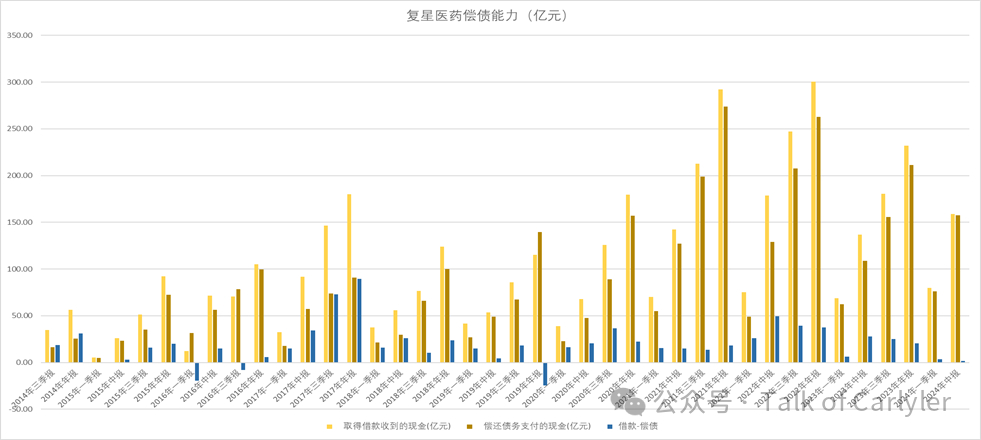Select the yellow borrowing bar for 2022年年报
The image size is (981, 440).
tap(813, 222)
